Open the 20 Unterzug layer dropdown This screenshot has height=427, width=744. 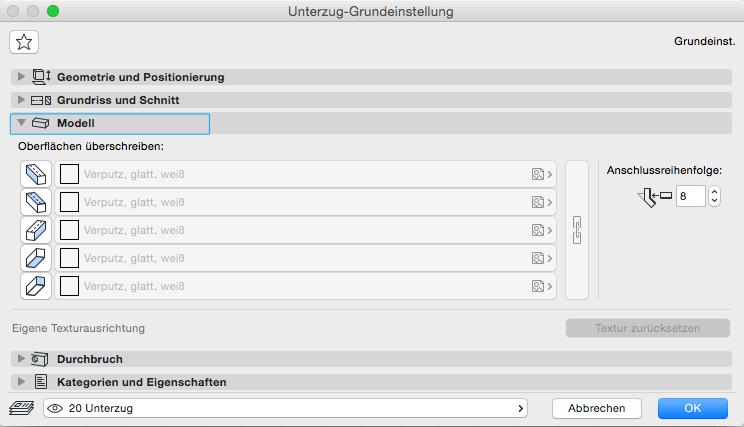[x=286, y=408]
